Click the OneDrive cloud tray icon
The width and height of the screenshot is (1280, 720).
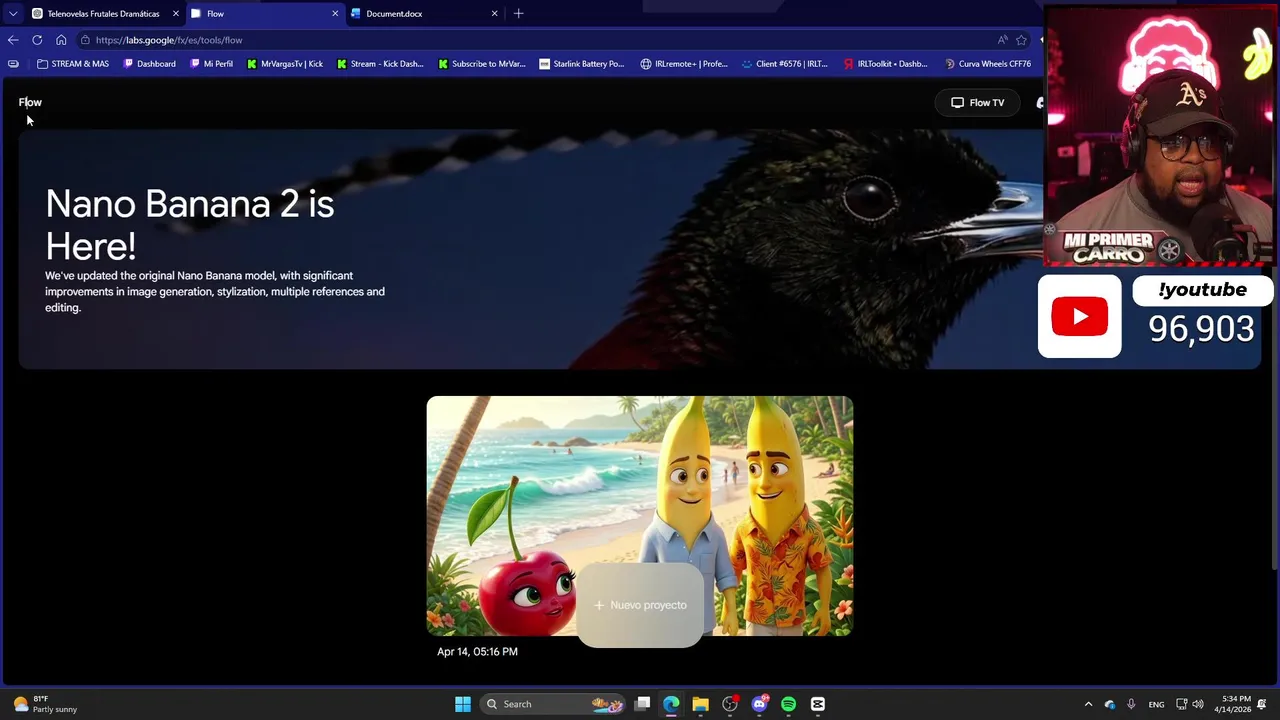tap(1110, 704)
